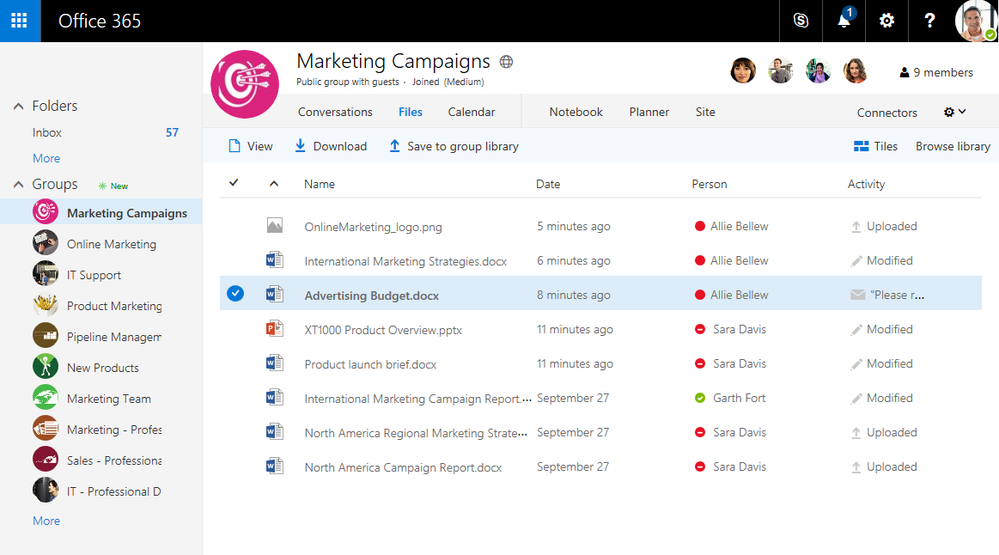Image resolution: width=999 pixels, height=555 pixels.
Task: Open Product launch brief.docx file name
Action: 370,364
